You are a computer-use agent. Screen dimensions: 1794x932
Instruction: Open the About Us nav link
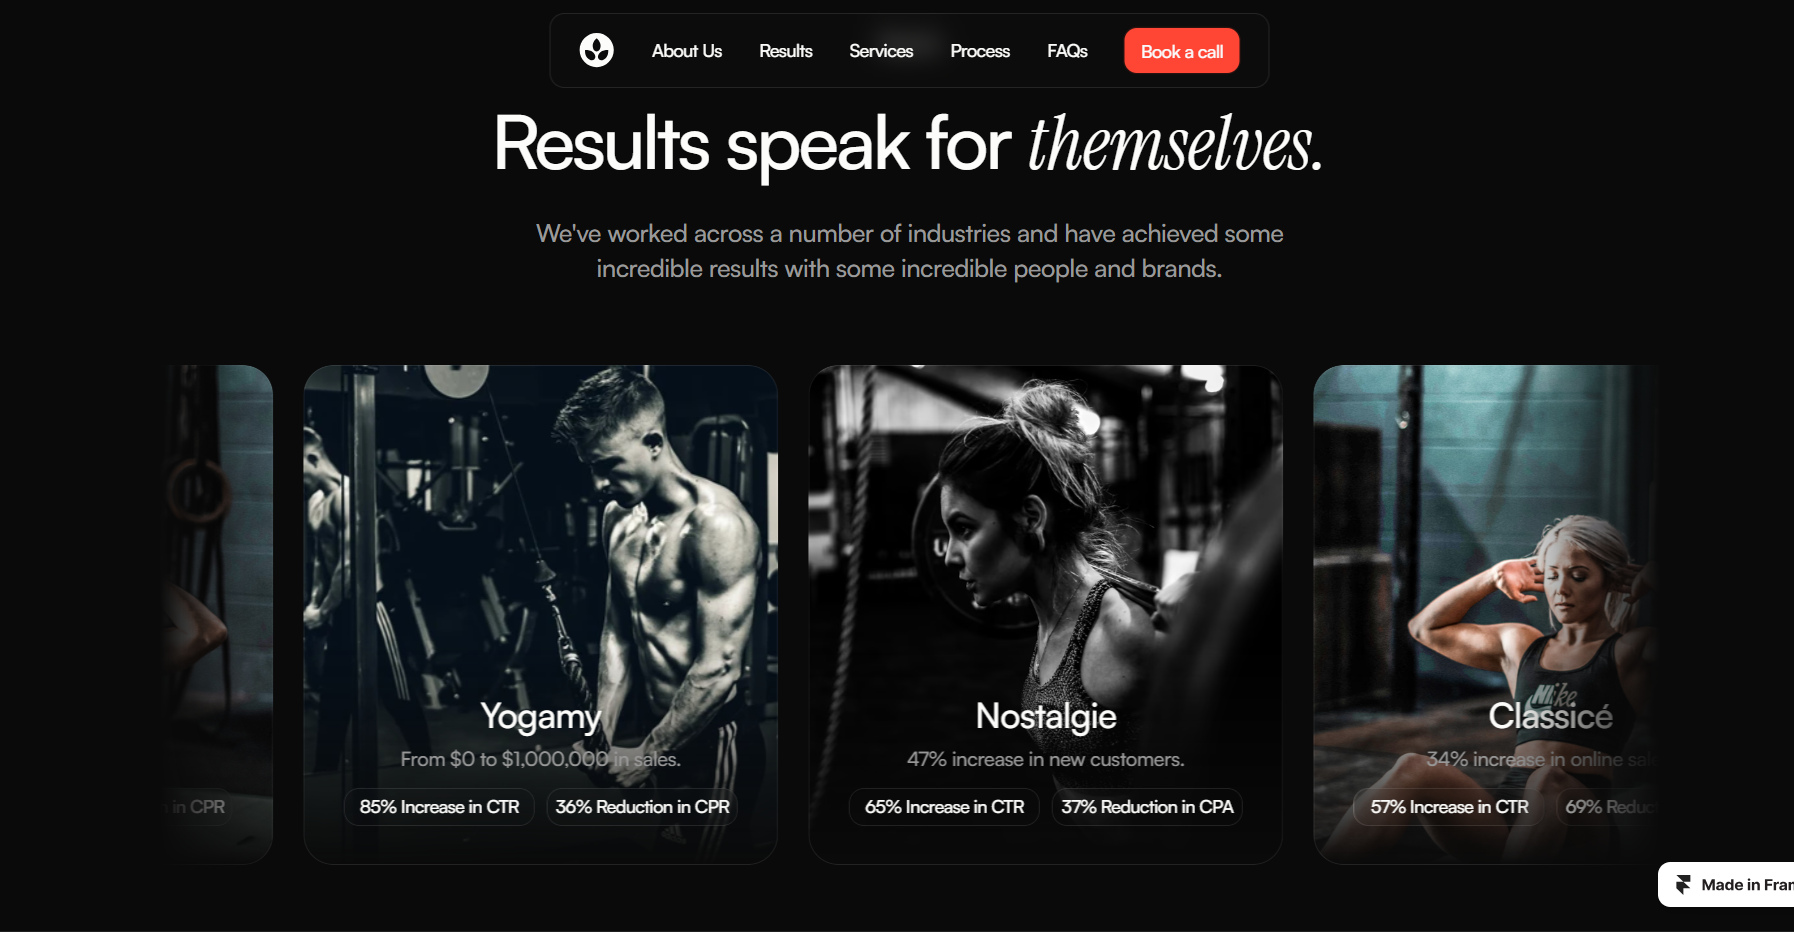point(687,51)
